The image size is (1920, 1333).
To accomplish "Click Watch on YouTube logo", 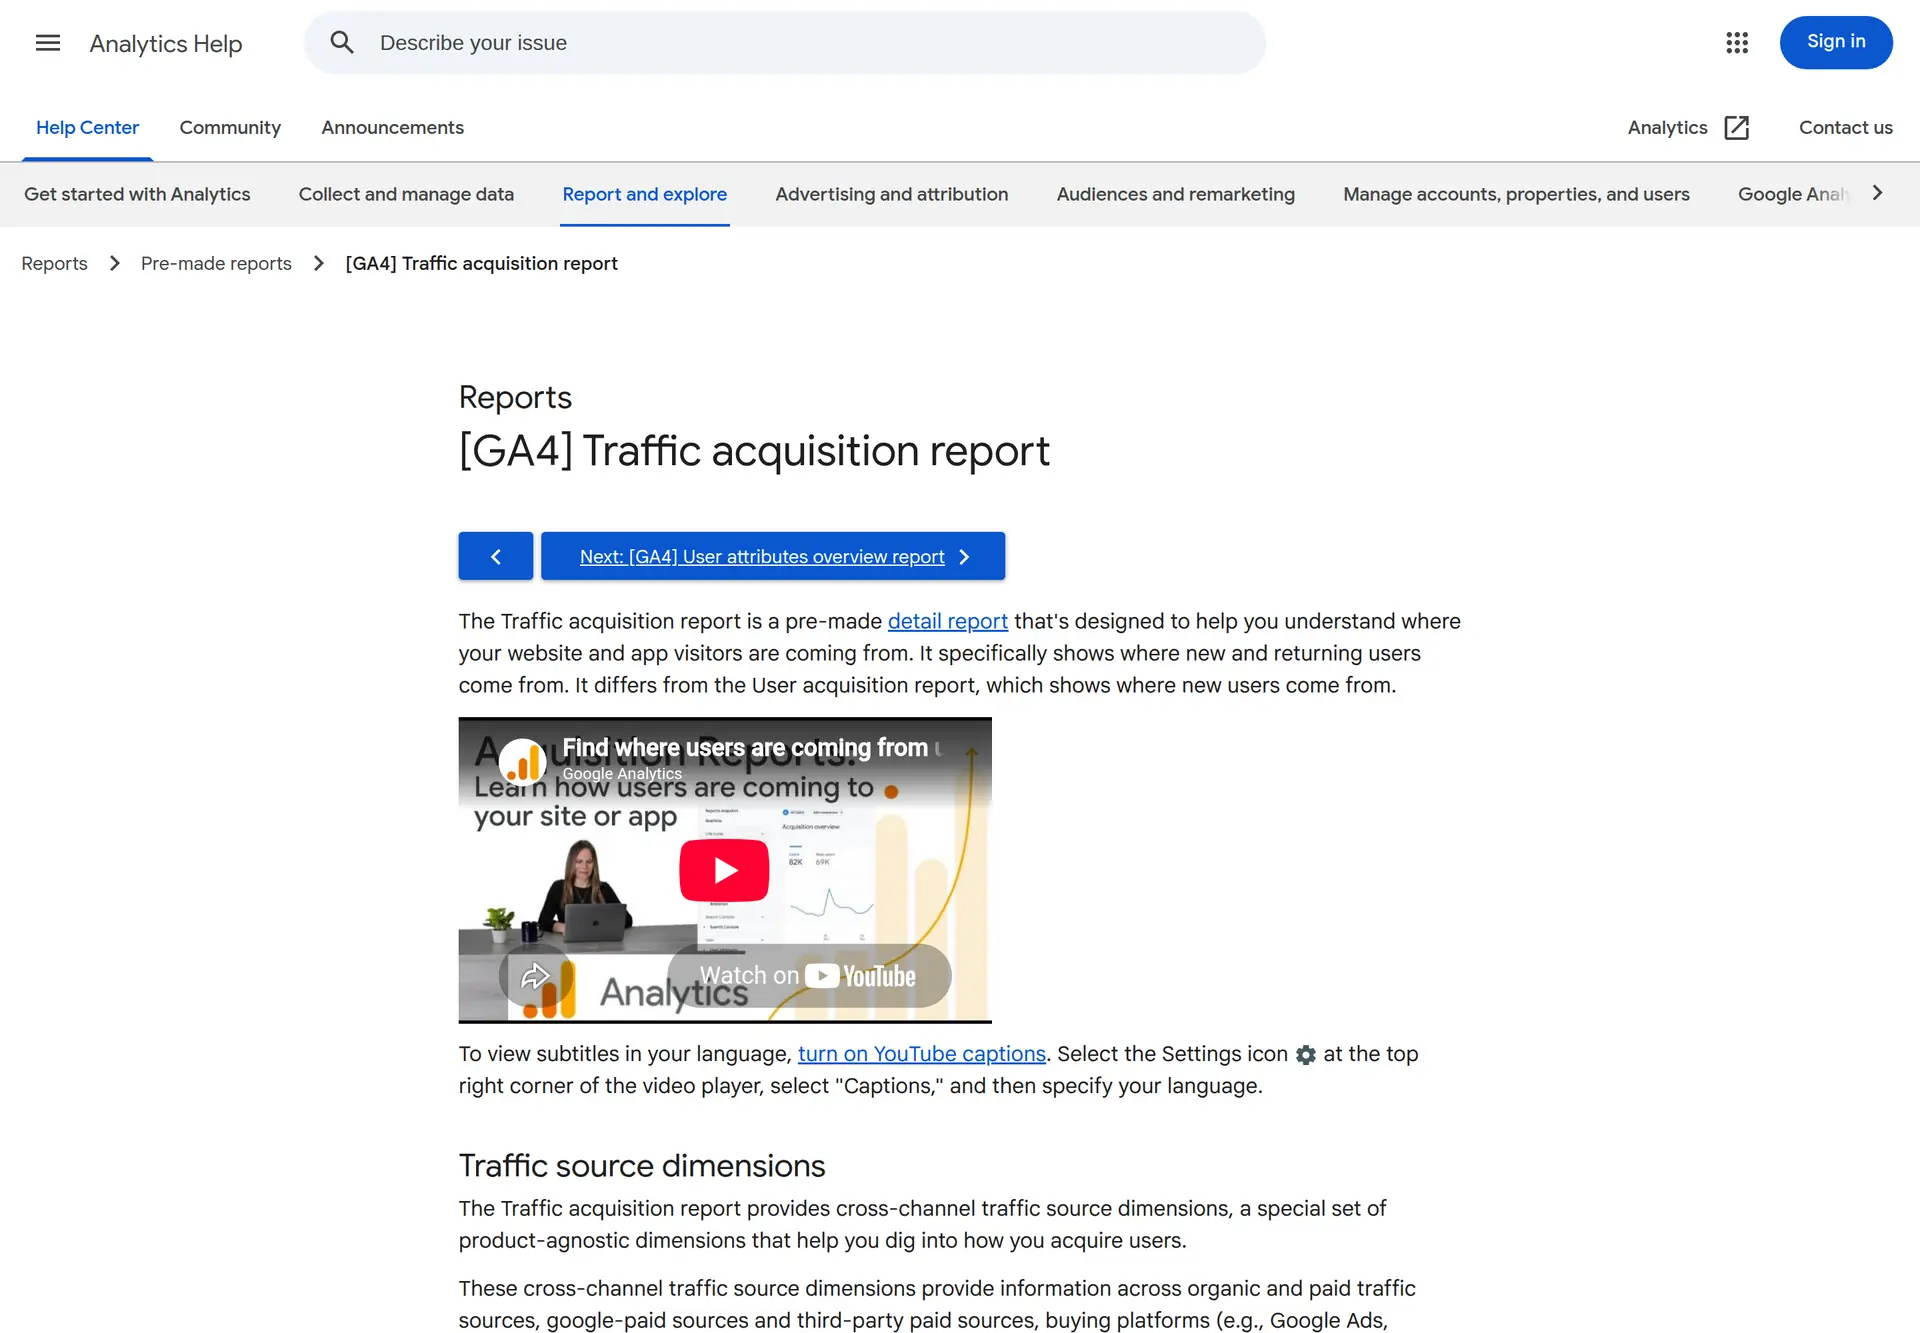I will coord(808,976).
